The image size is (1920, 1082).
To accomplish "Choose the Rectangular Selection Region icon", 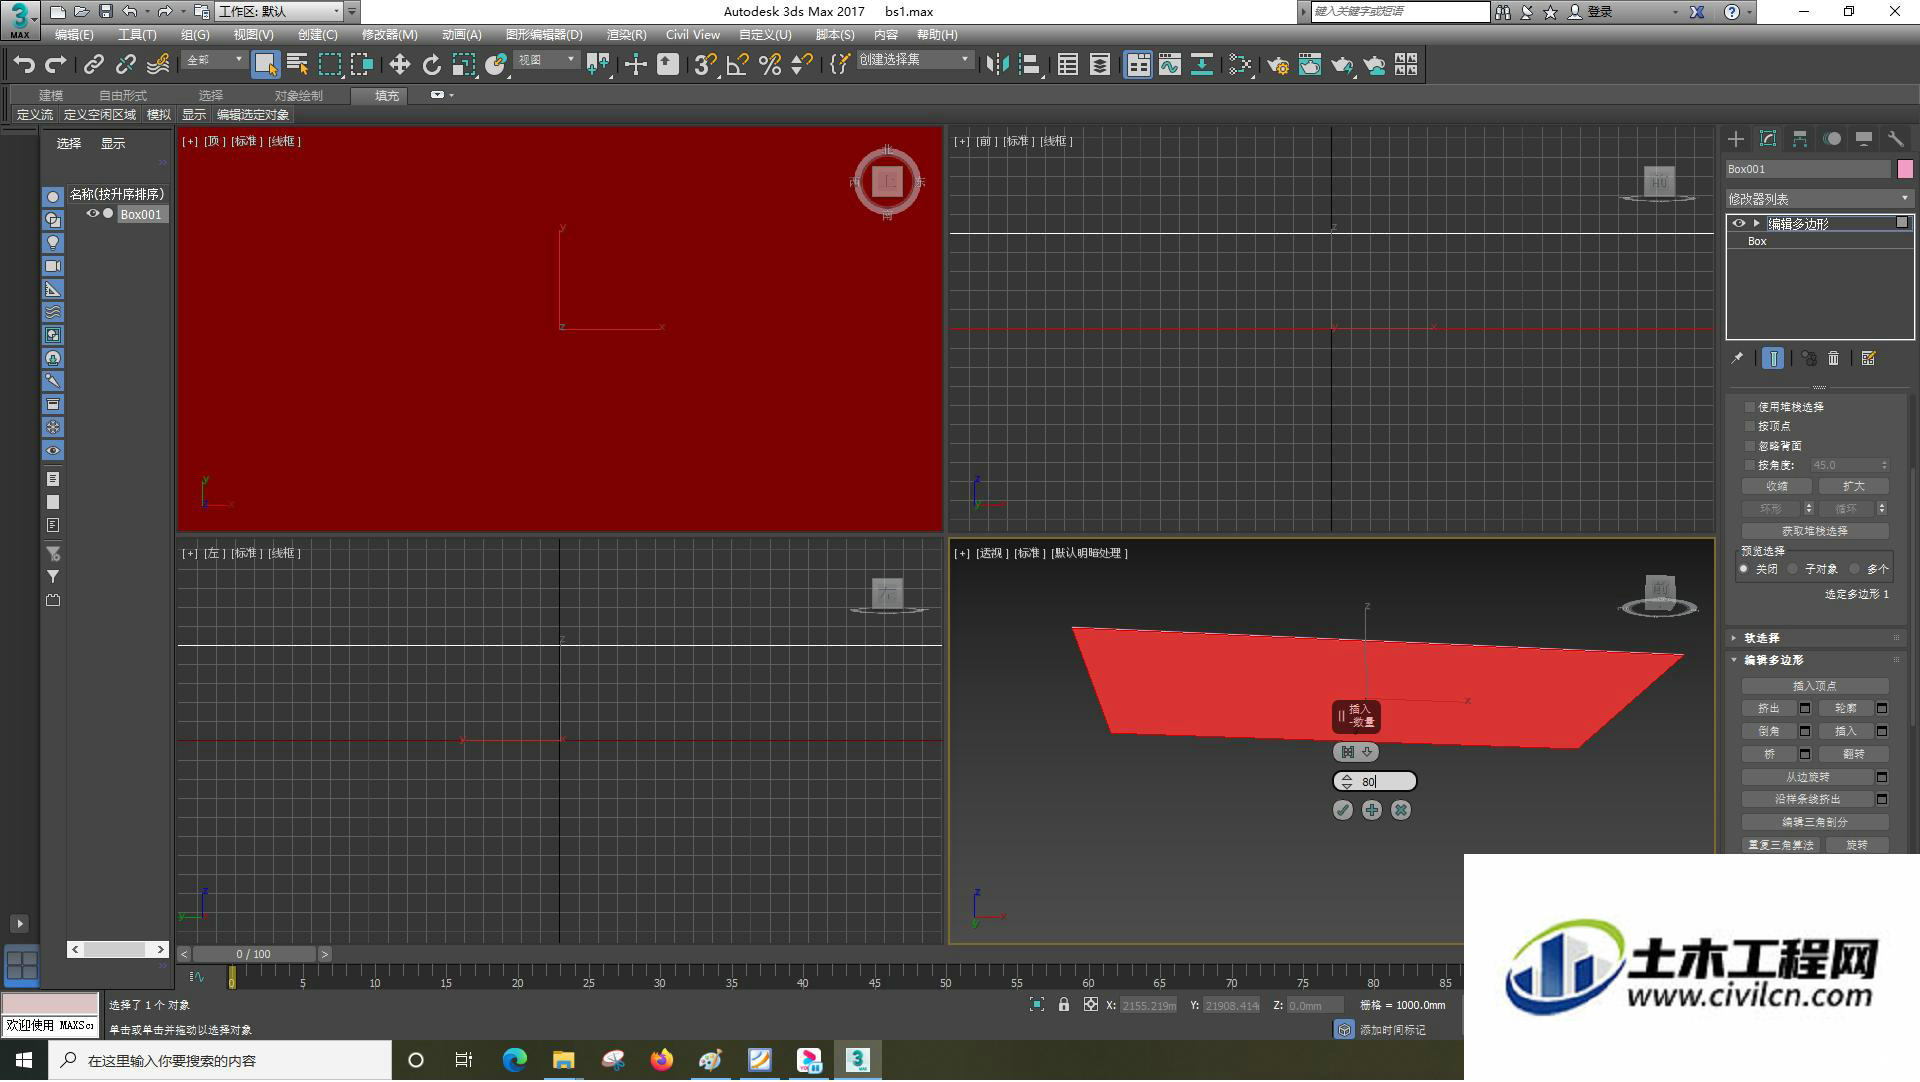I will click(x=329, y=65).
